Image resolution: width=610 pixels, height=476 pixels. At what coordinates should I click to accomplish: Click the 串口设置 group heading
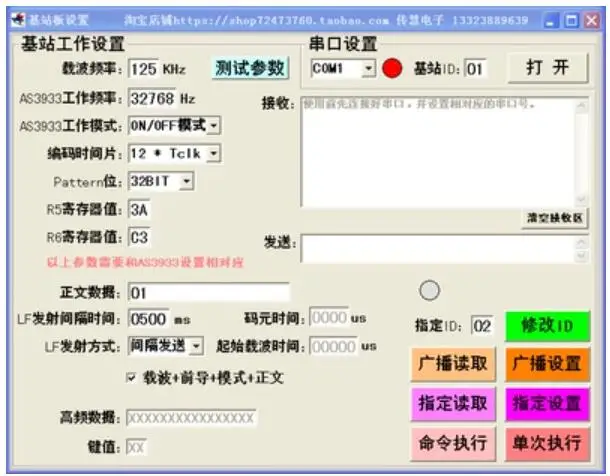(x=343, y=44)
